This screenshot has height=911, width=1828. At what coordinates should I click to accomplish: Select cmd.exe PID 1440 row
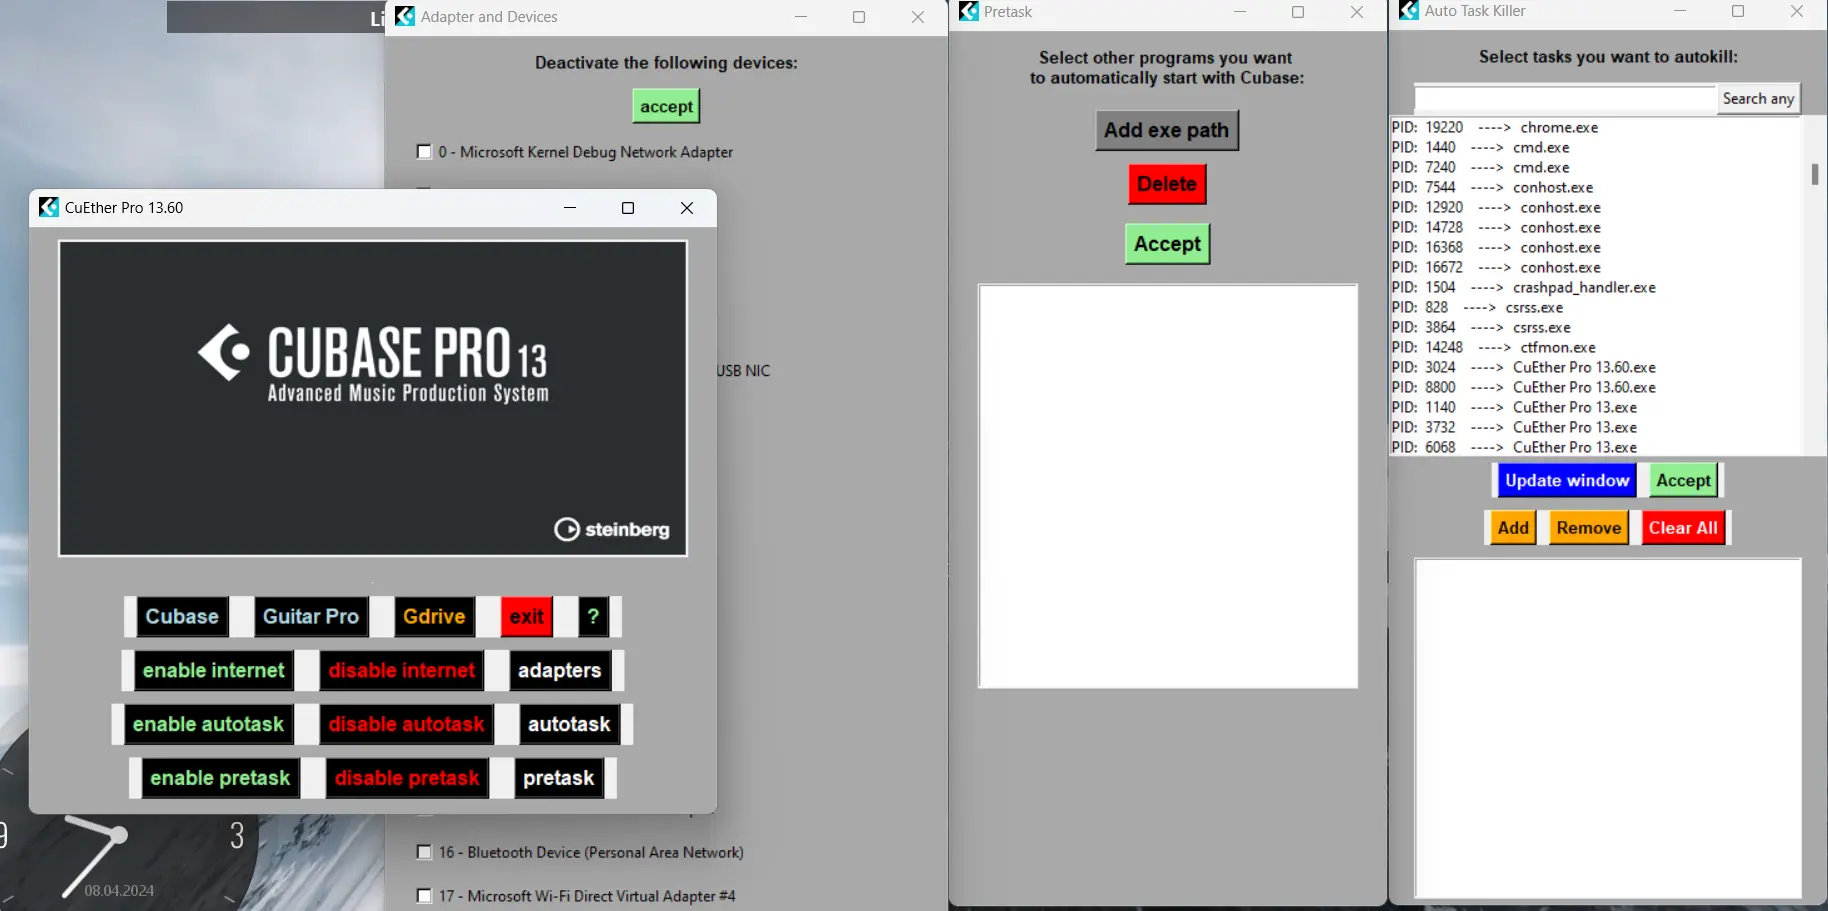click(1596, 147)
